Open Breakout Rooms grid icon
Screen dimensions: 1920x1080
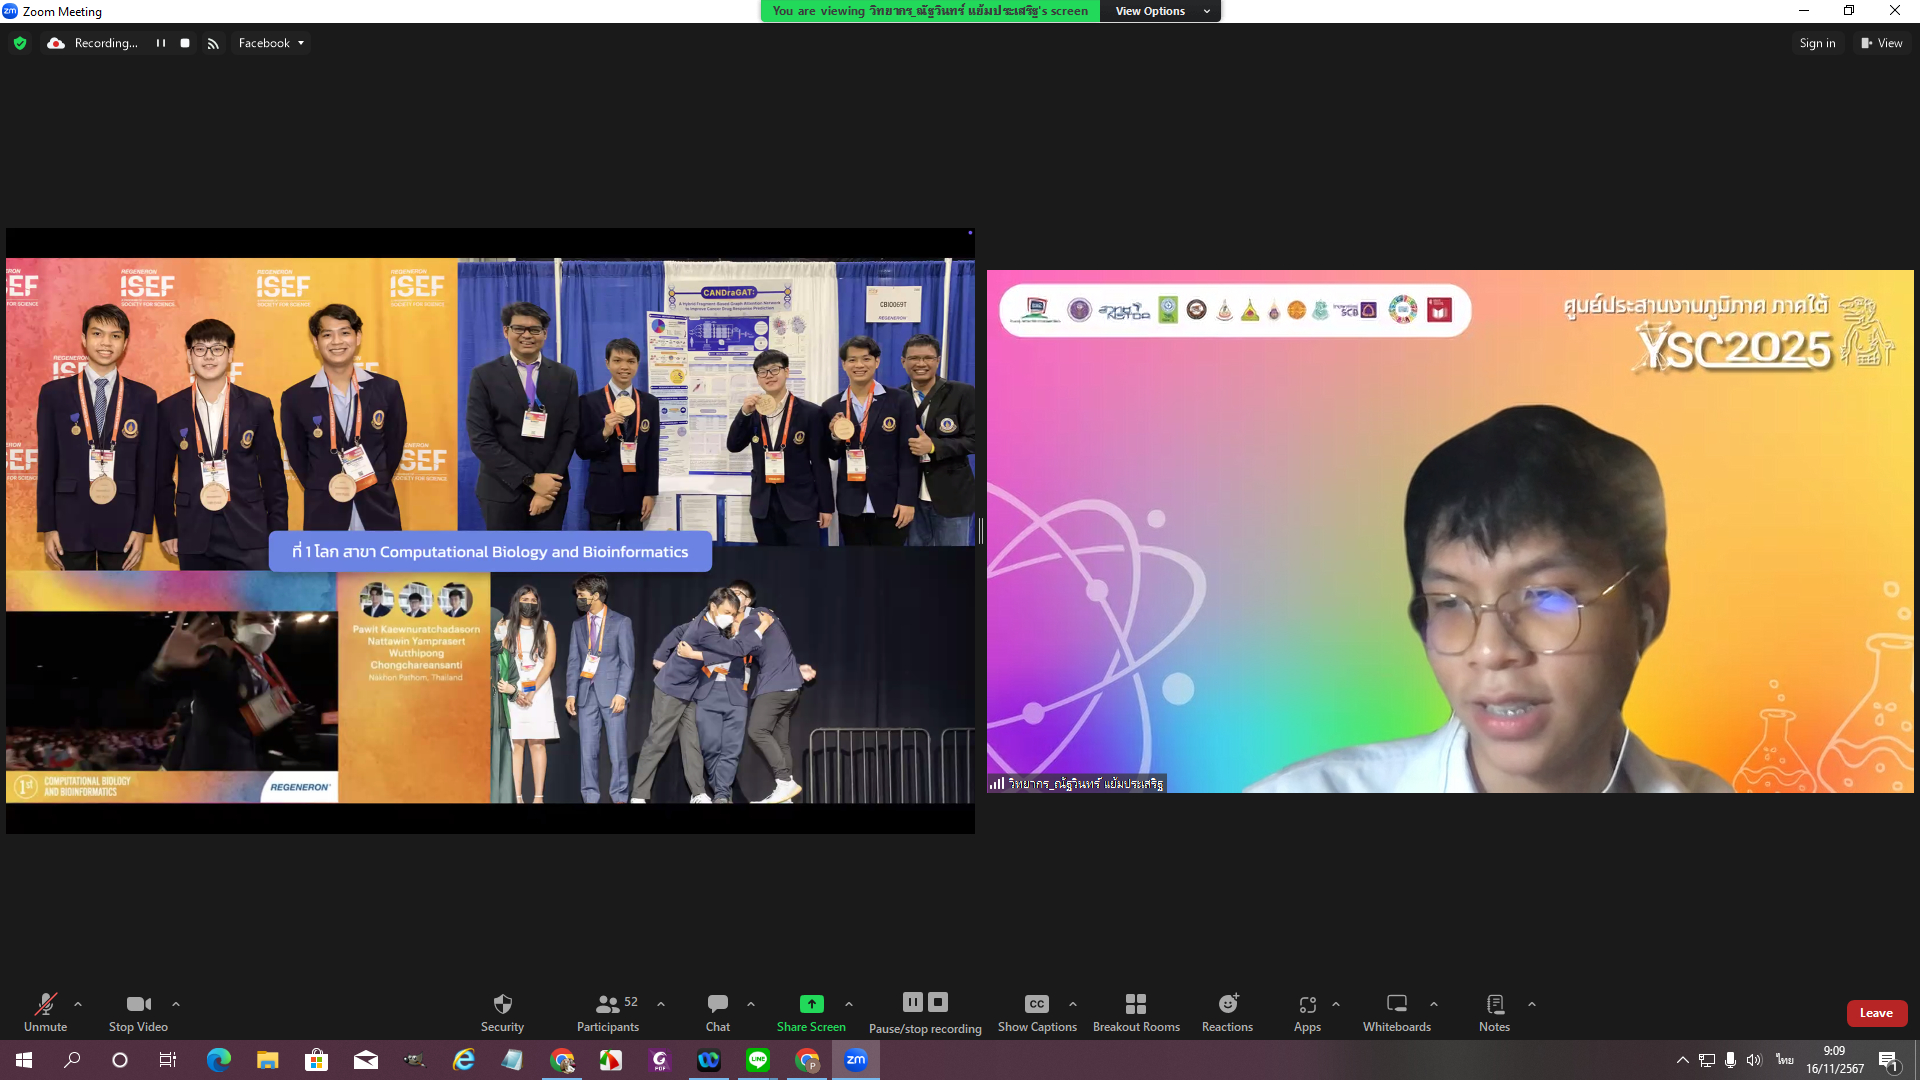[x=1135, y=1004]
